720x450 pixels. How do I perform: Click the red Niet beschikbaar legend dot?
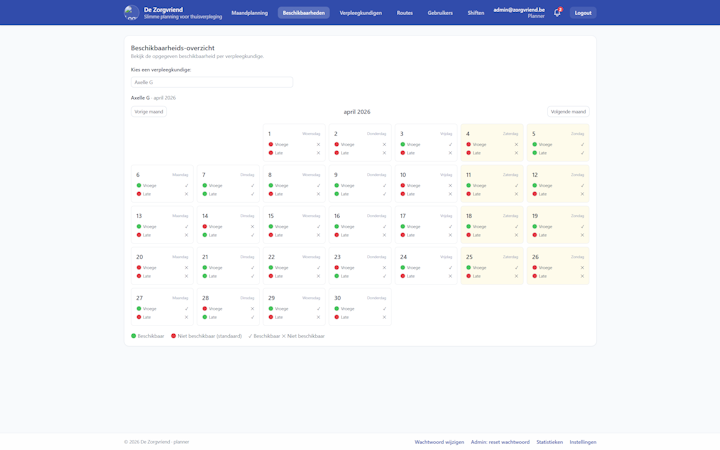174,336
